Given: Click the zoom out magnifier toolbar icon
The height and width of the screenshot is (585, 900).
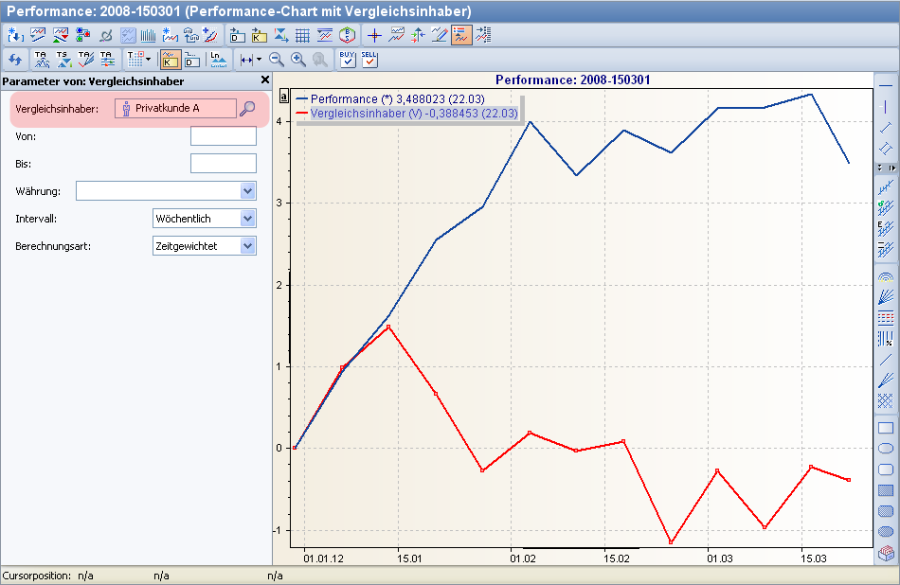Looking at the screenshot, I should pos(277,60).
